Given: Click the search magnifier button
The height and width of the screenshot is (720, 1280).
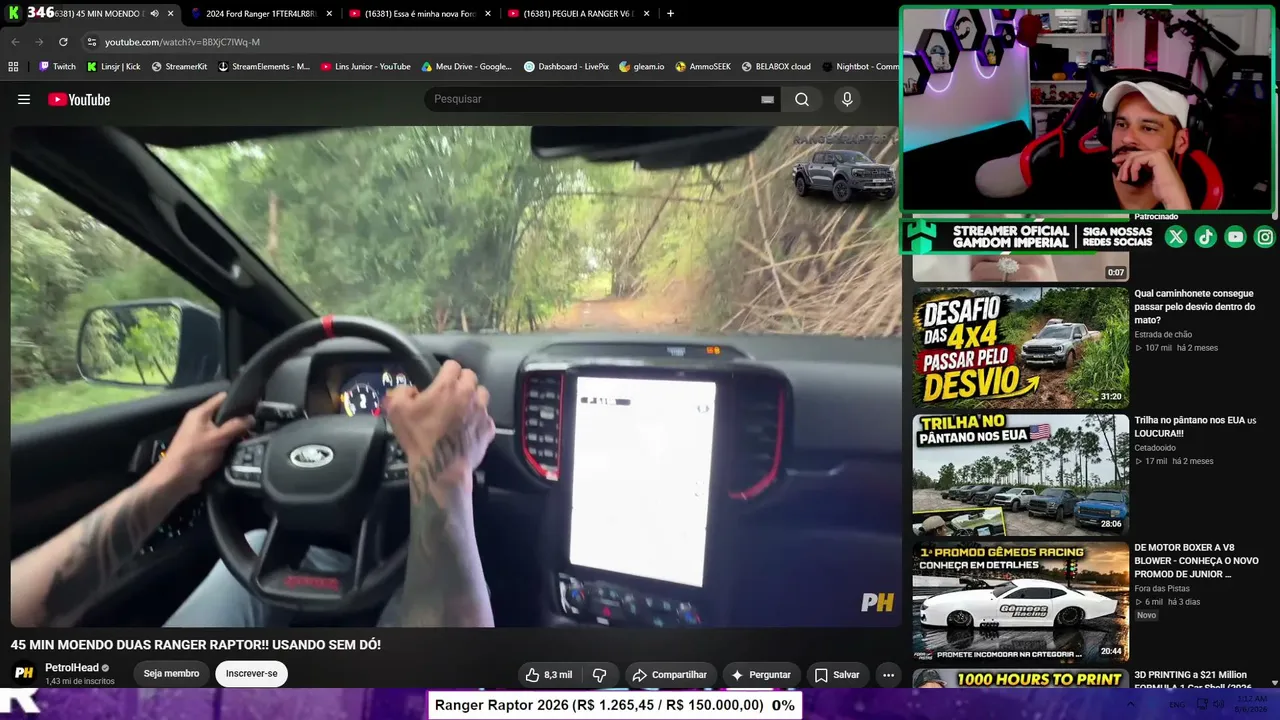Looking at the screenshot, I should [x=802, y=99].
